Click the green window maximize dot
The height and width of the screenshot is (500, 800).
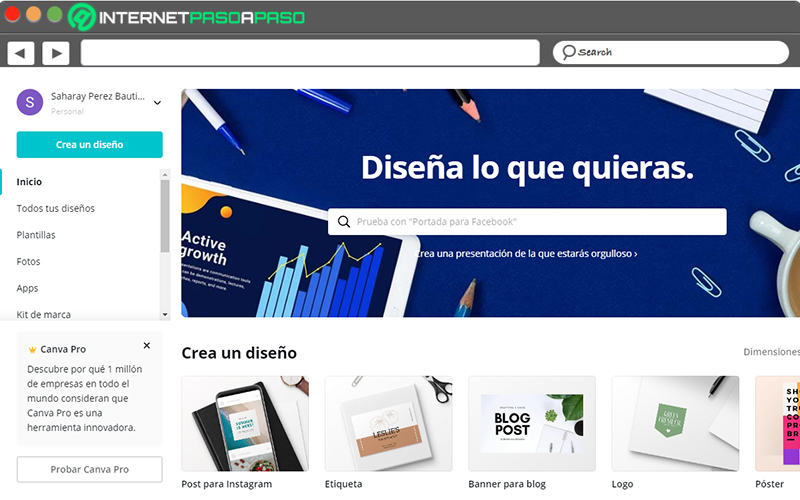point(54,14)
